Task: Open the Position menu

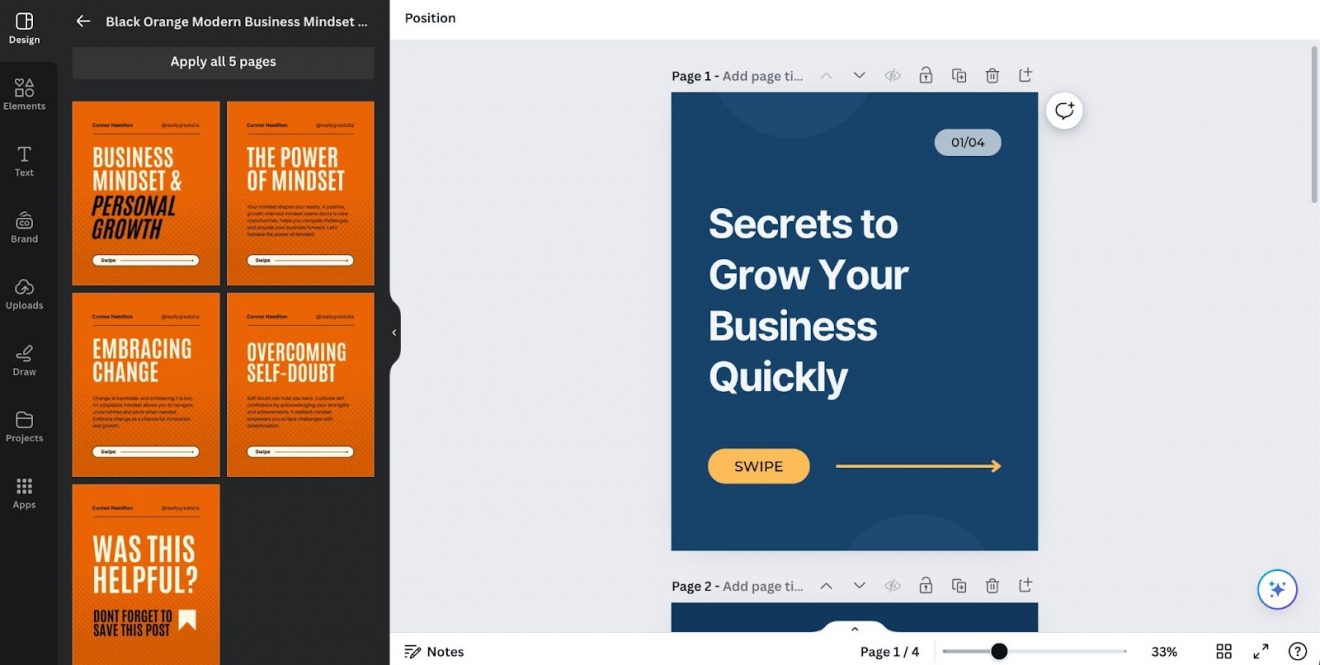Action: [429, 17]
